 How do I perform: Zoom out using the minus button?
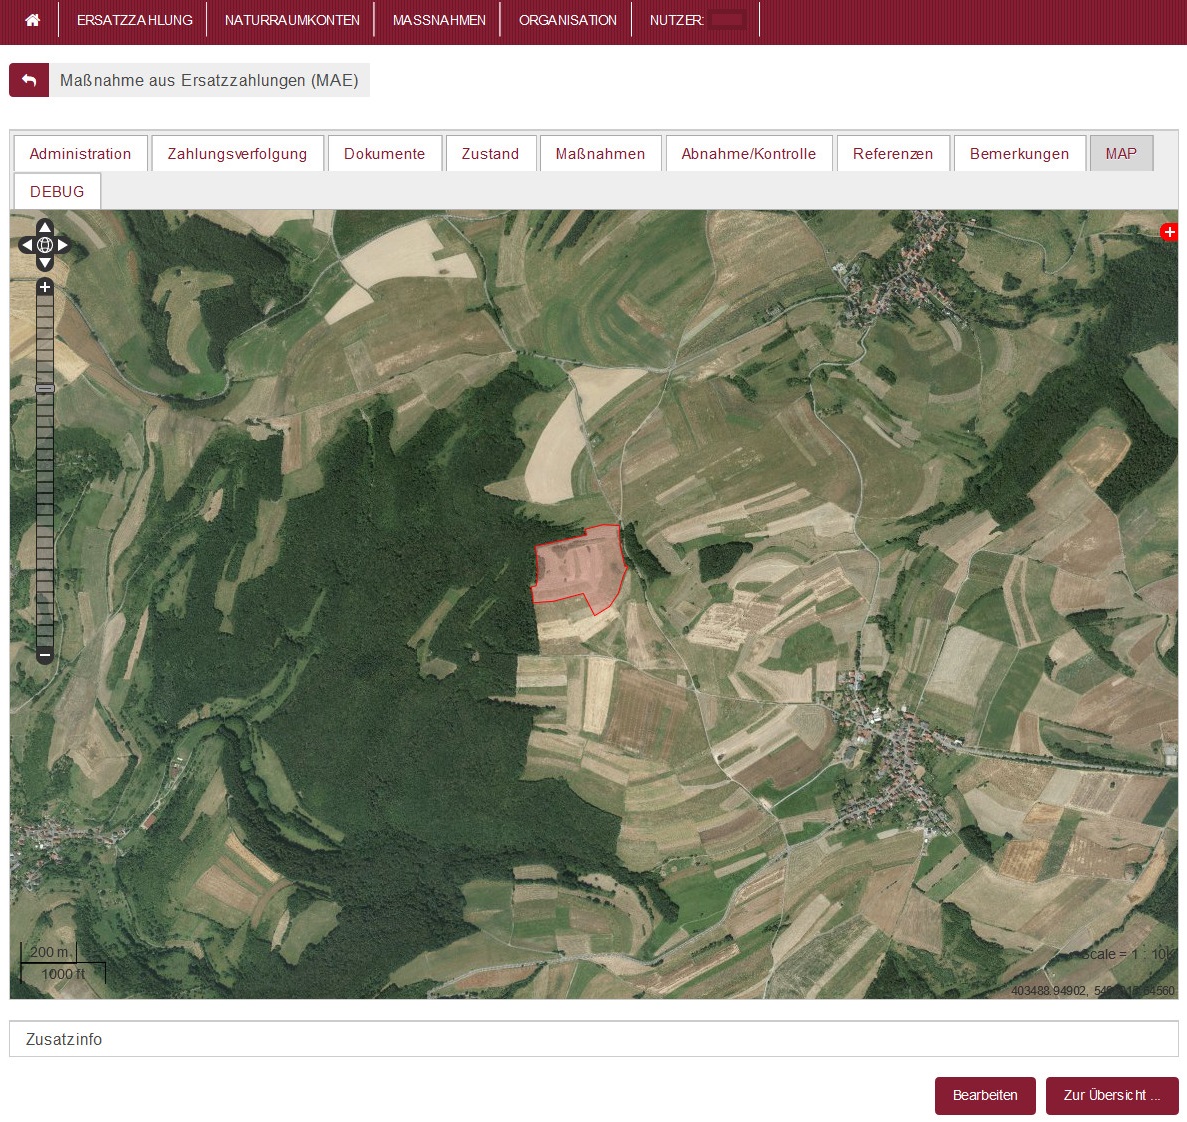click(x=45, y=655)
